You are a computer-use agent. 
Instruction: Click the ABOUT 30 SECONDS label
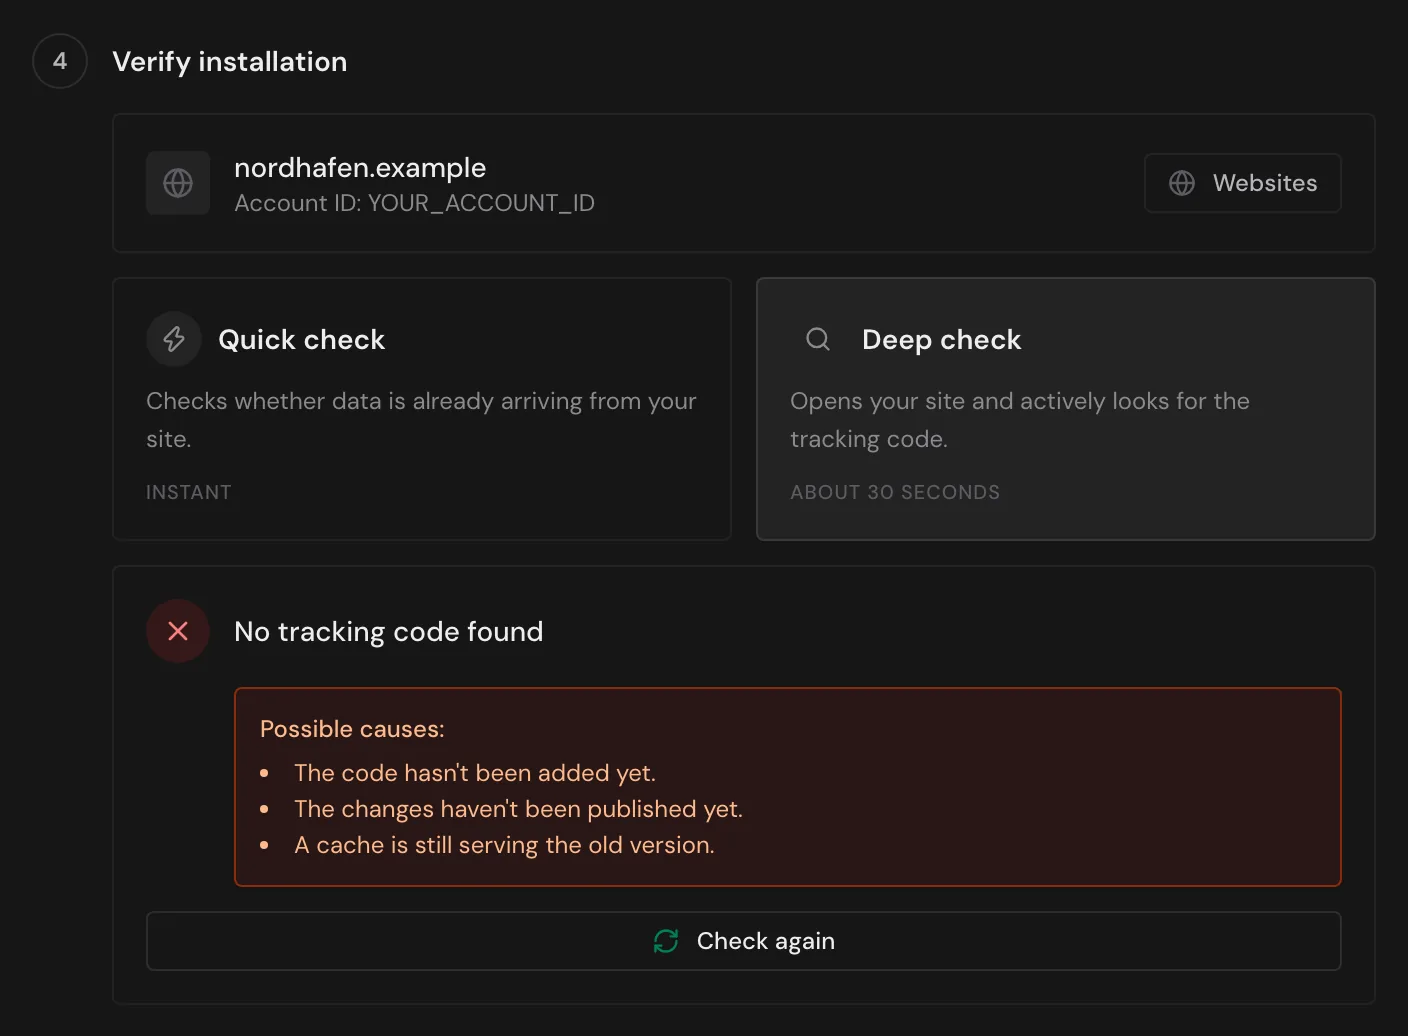[895, 492]
